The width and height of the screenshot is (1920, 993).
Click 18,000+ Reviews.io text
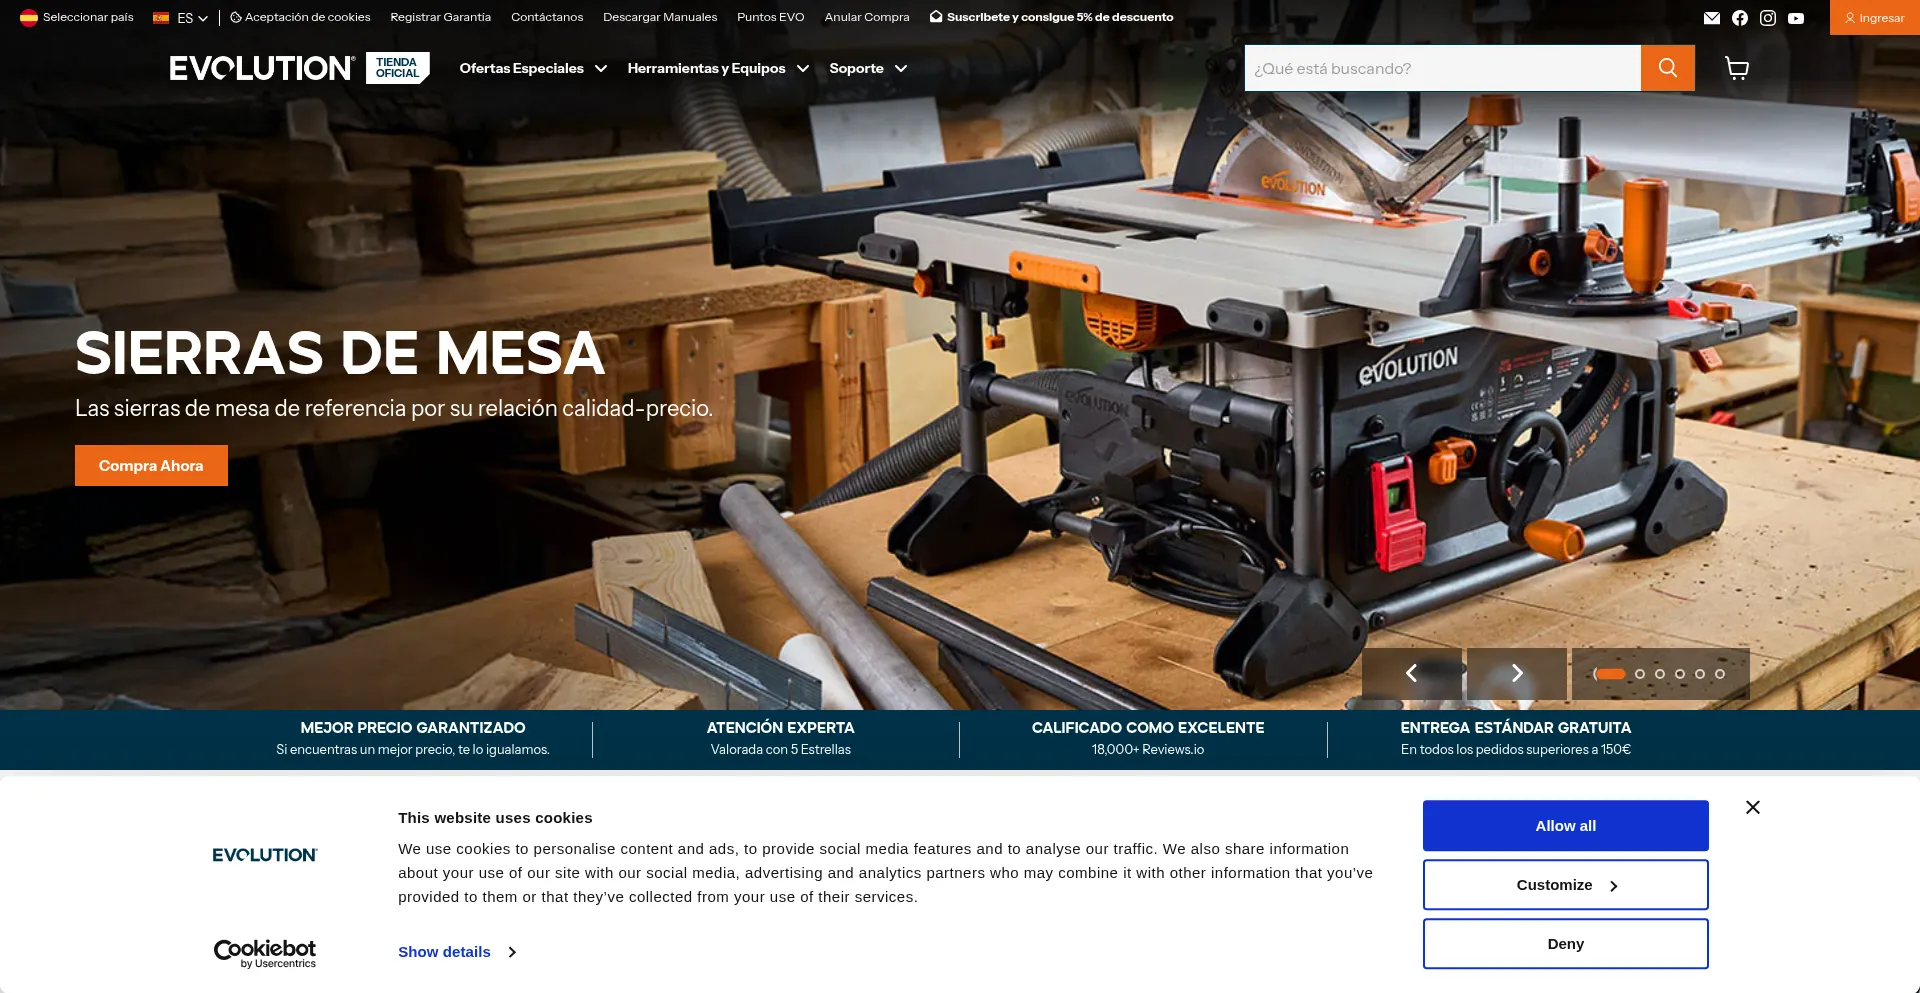(1148, 750)
